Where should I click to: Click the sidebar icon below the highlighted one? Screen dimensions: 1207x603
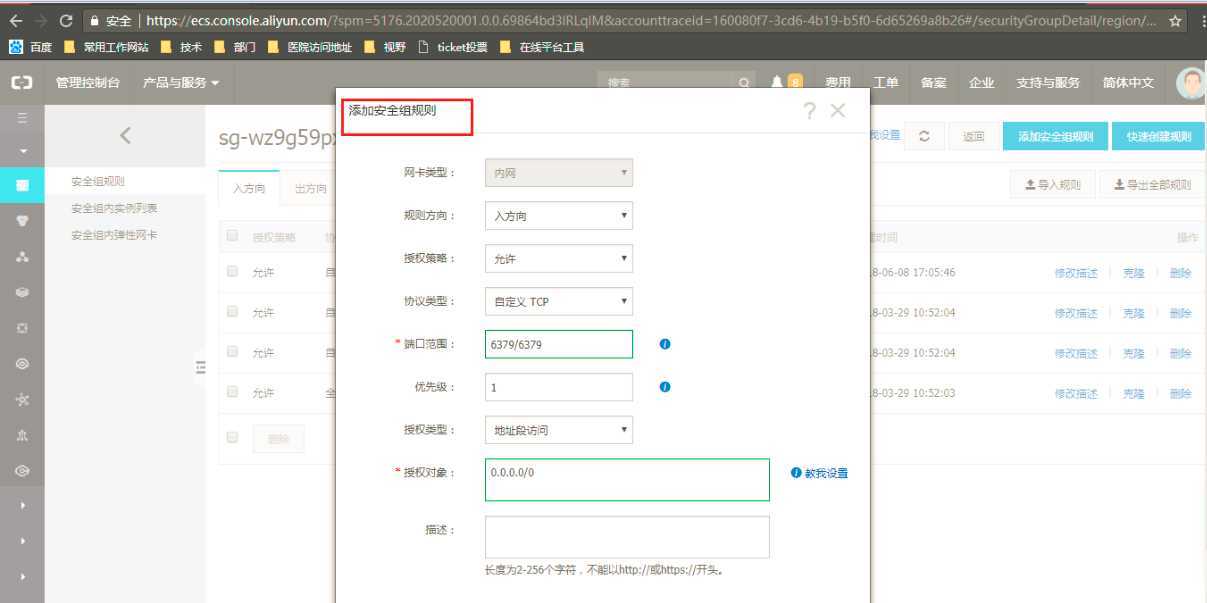(22, 221)
